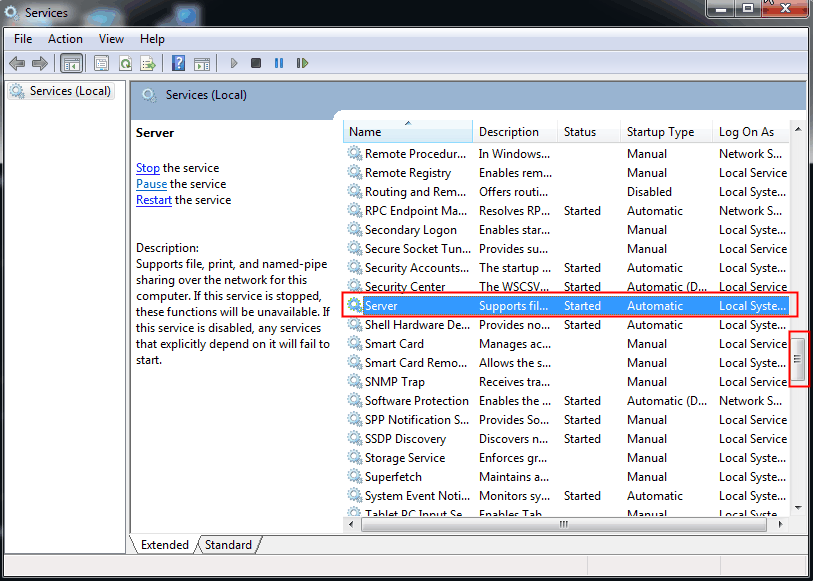Click the Forward arrow toolbar icon
813x581 pixels.
click(x=40, y=63)
